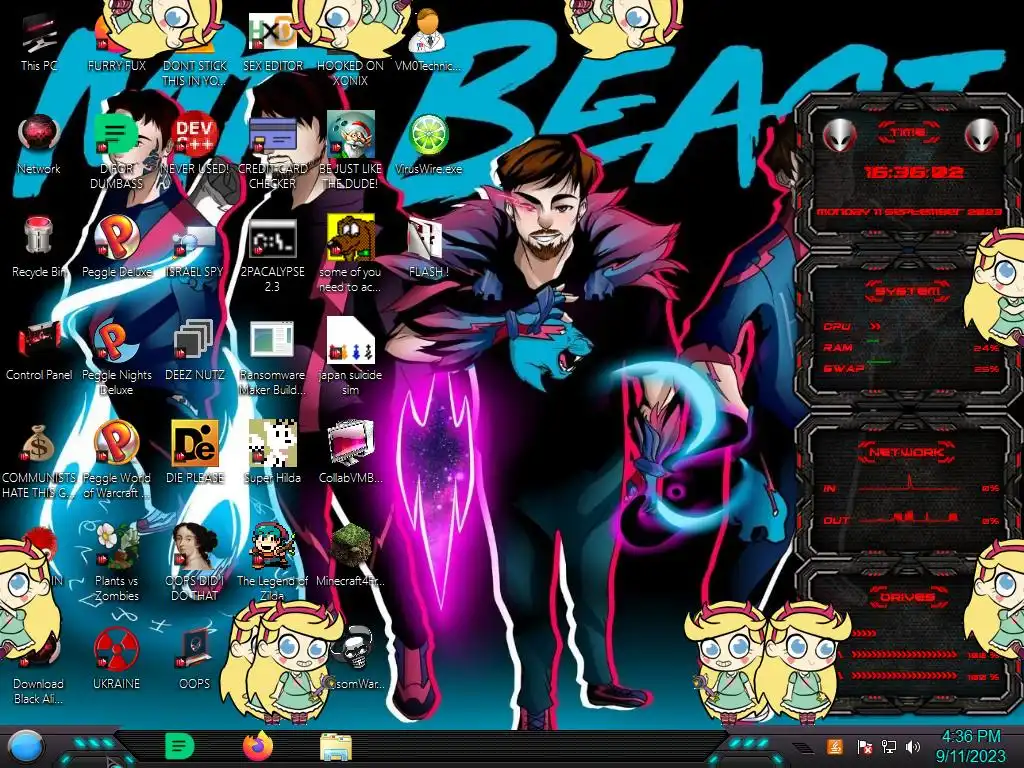This screenshot has width=1024, height=768.
Task: Select the FLASH ! desktop icon
Action: click(x=428, y=248)
